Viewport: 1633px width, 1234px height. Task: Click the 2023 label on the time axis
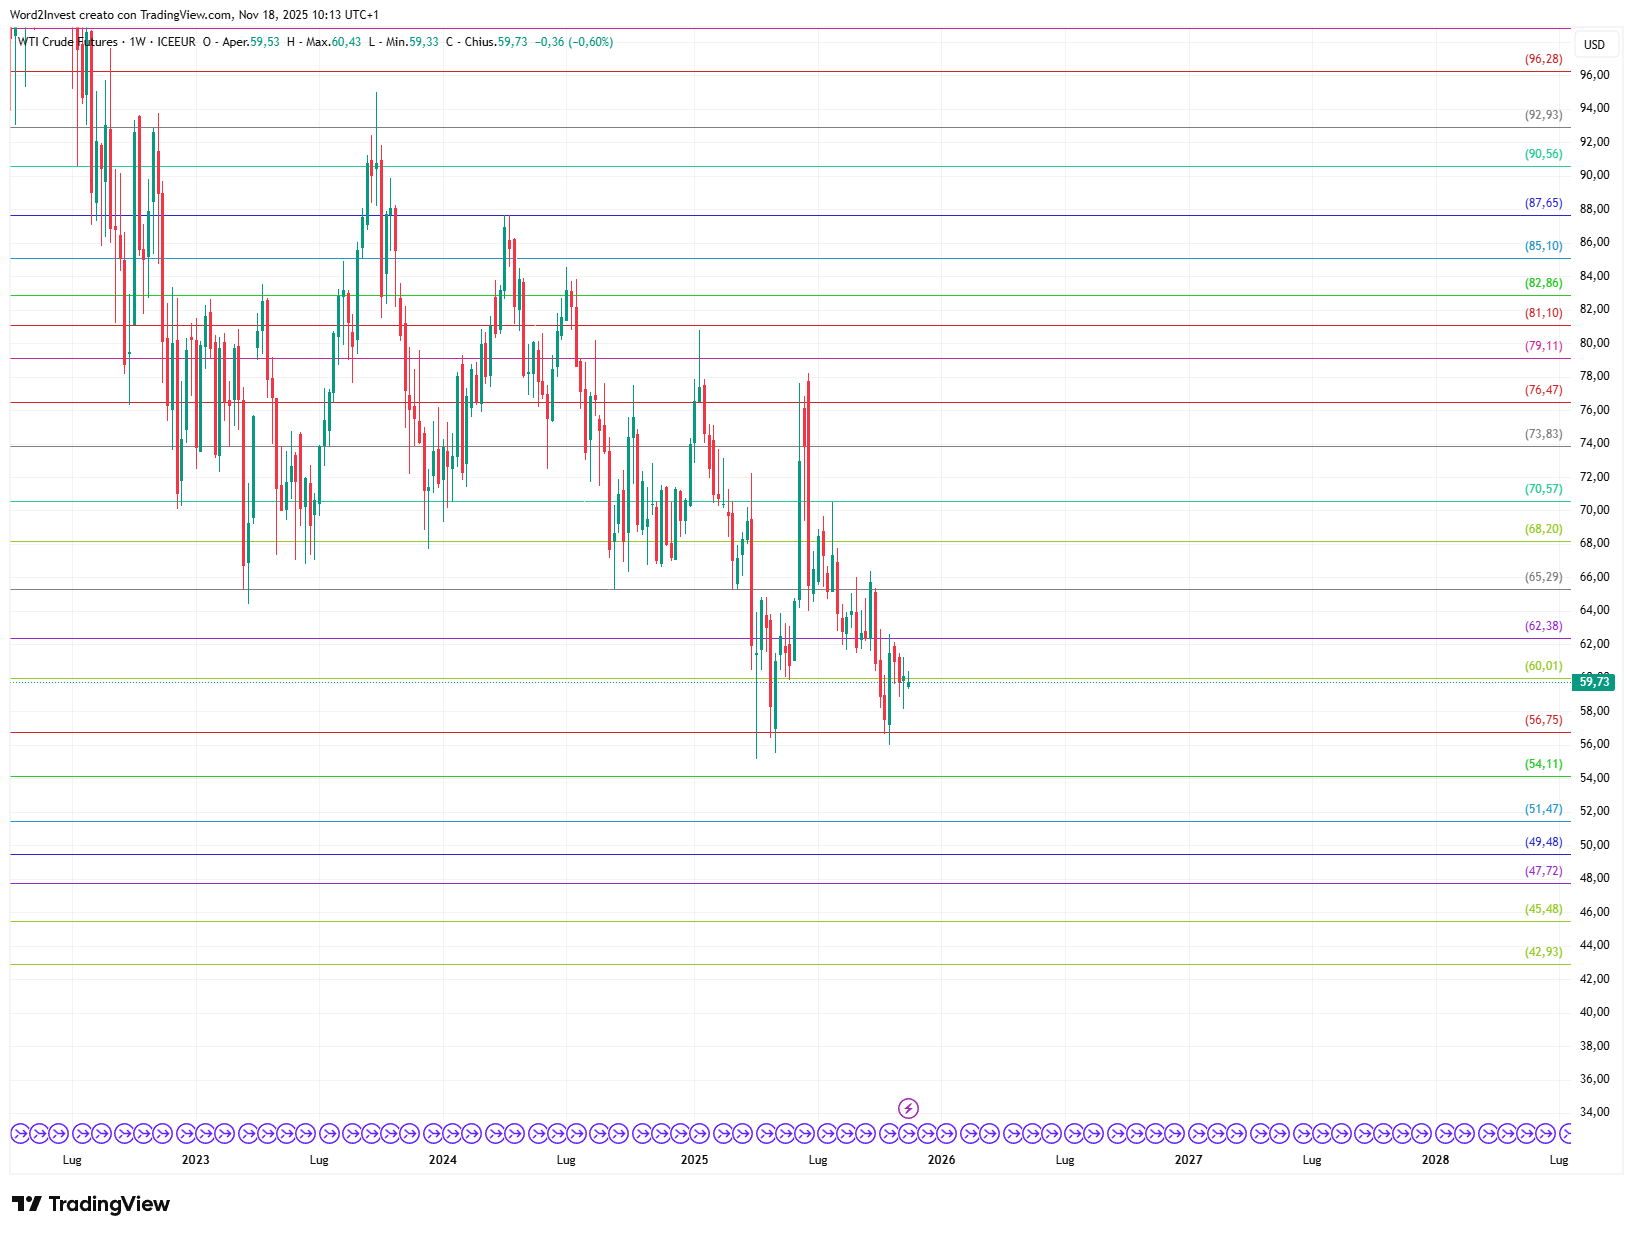196,1160
